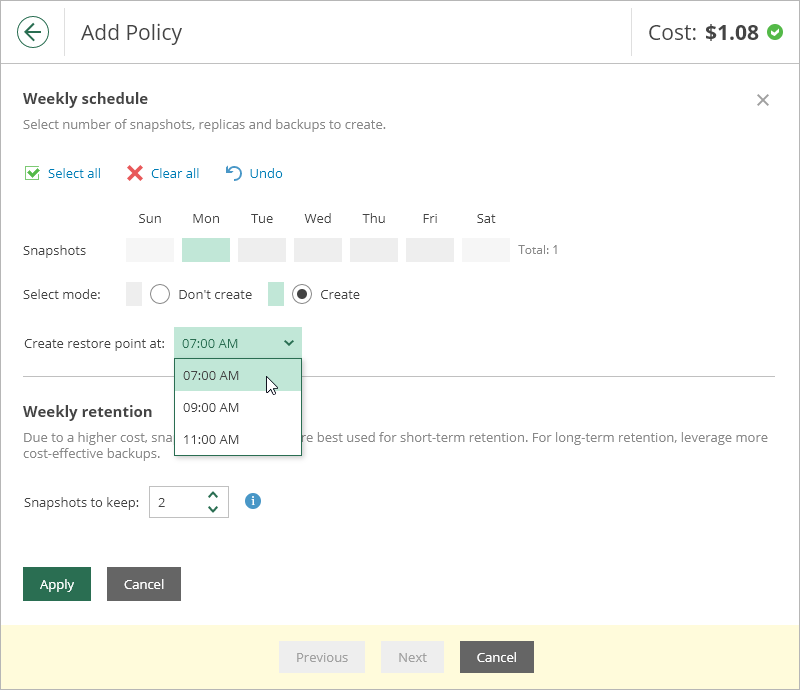Collapse the restore point time dropdown
The height and width of the screenshot is (690, 800).
click(238, 343)
